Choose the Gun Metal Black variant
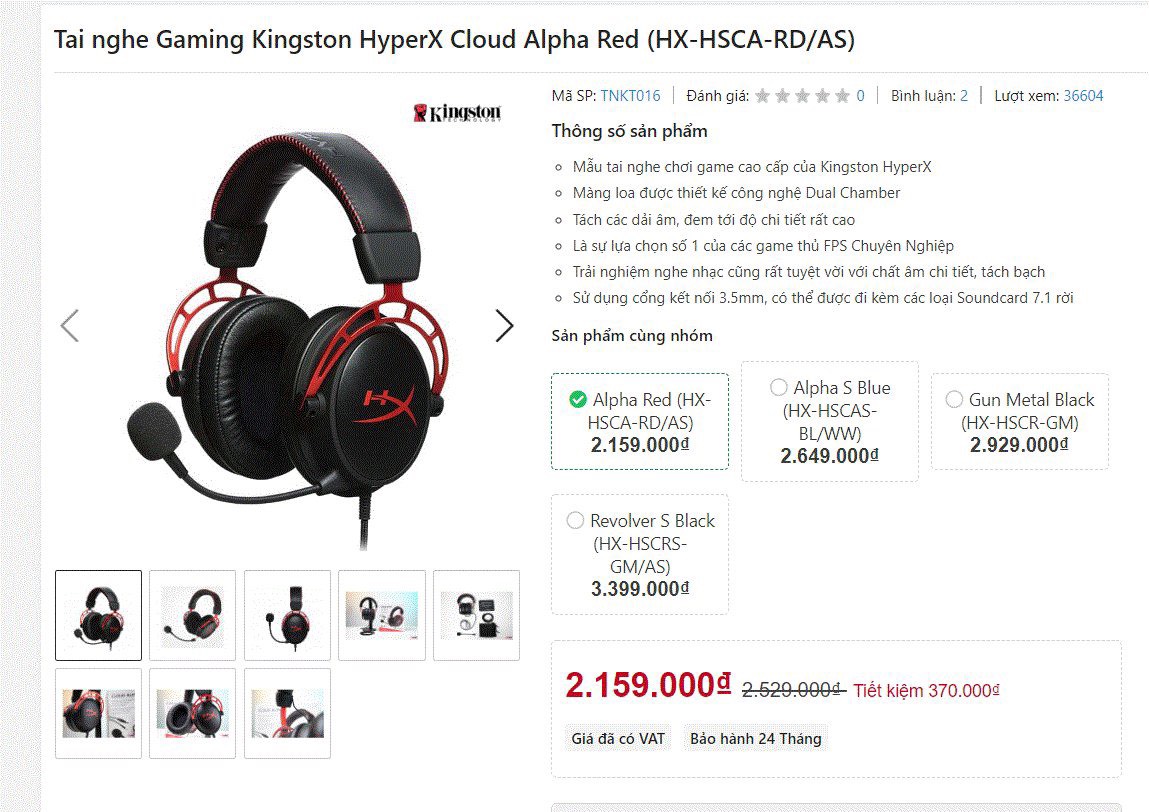 [1019, 421]
